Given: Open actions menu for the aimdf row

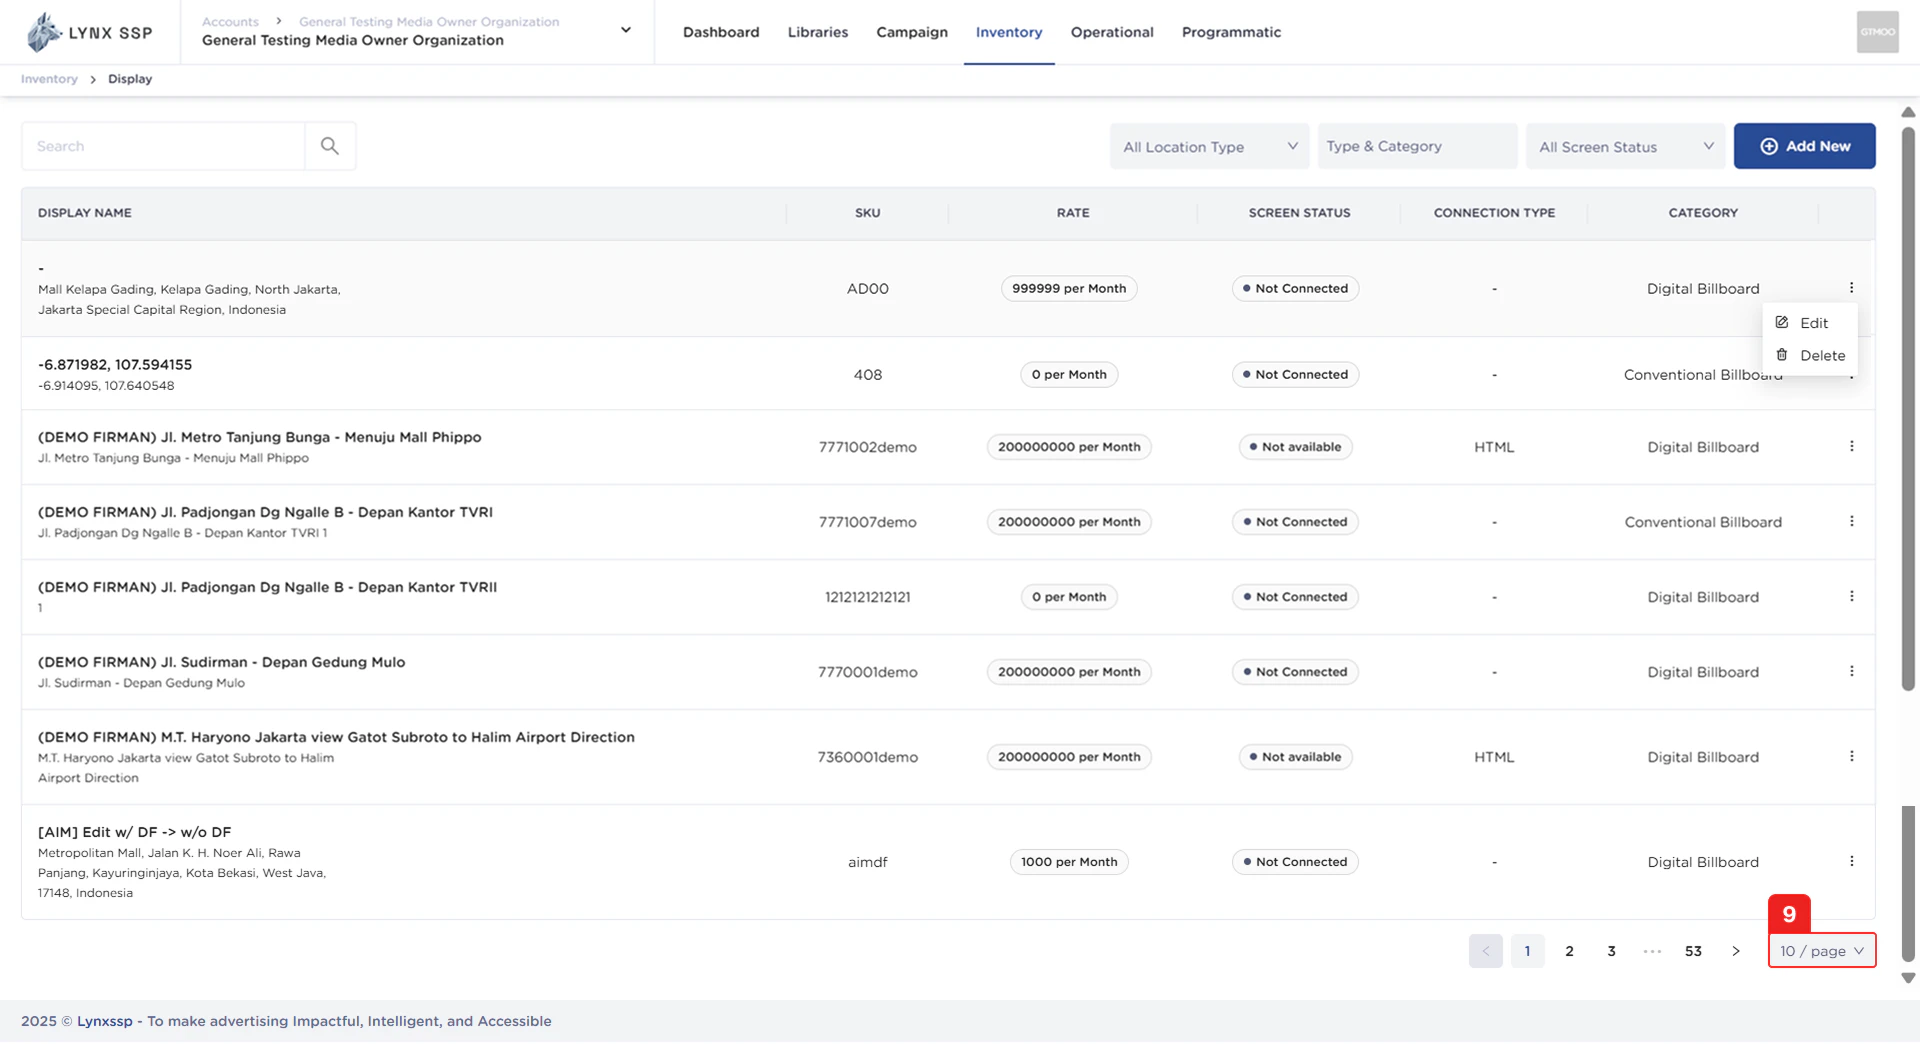Looking at the screenshot, I should click(1851, 861).
